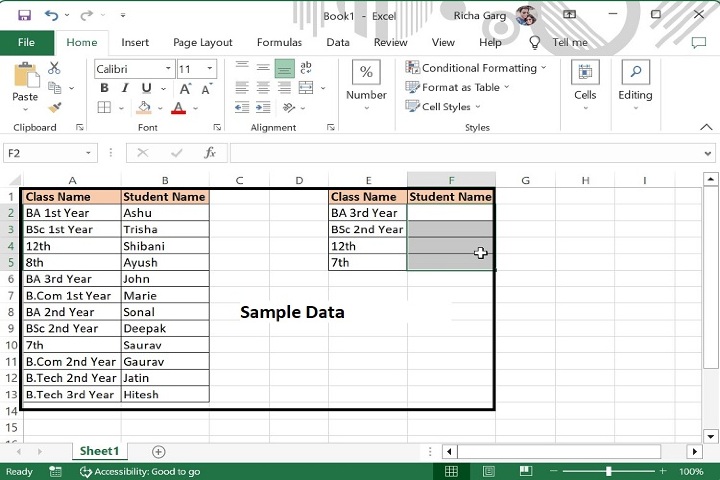Open the Number format percent button
Image resolution: width=720 pixels, height=480 pixels.
coord(366,72)
